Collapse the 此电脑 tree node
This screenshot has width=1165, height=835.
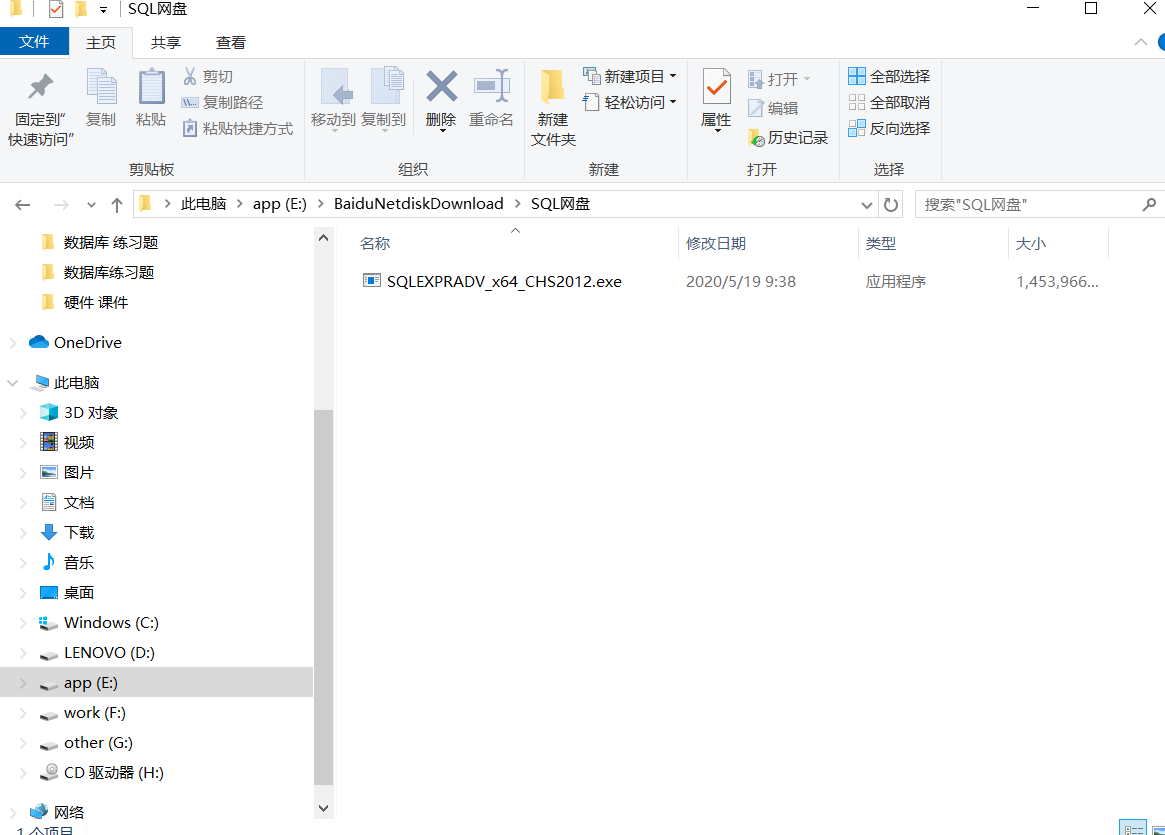click(13, 383)
